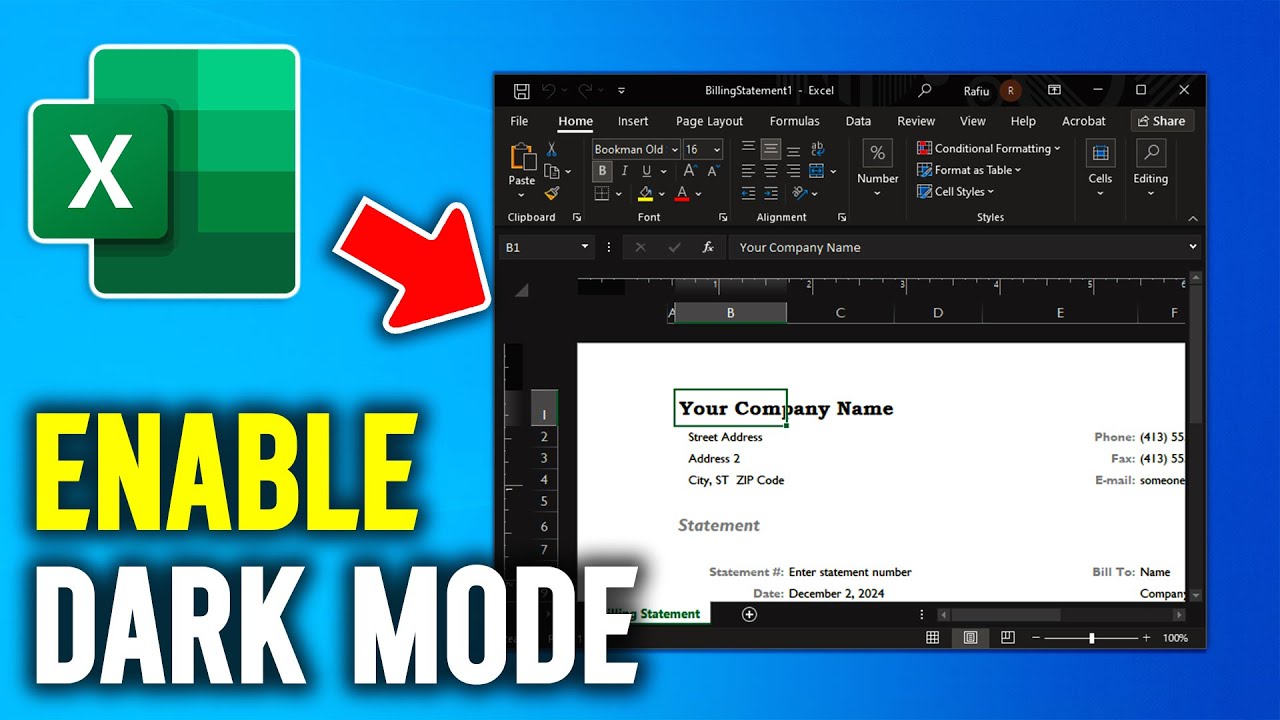Apply the yellow fill color
The image size is (1280, 720).
click(646, 193)
